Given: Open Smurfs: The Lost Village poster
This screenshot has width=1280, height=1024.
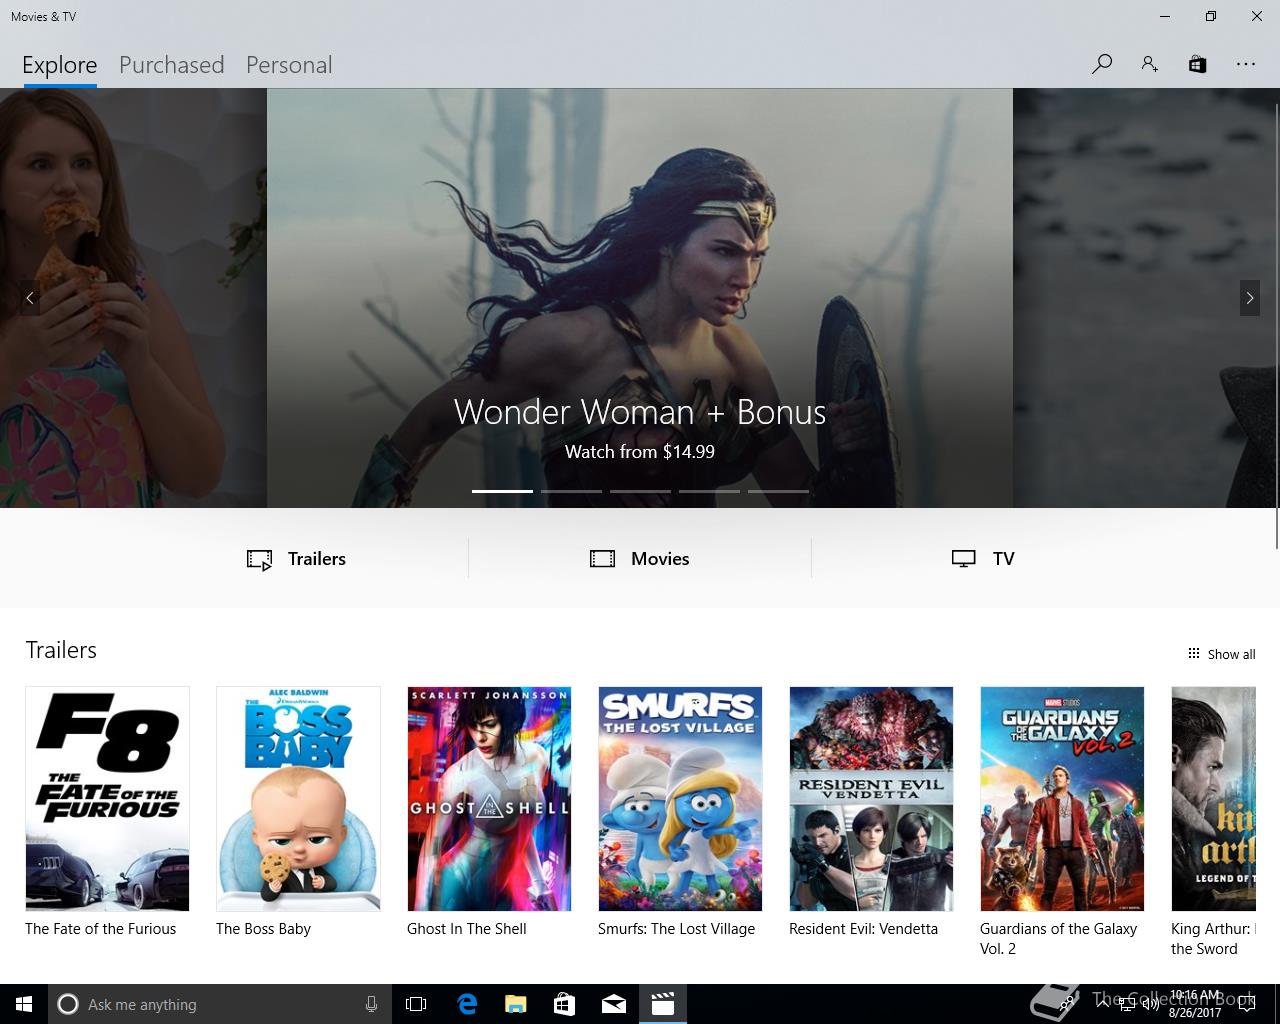Looking at the screenshot, I should (x=680, y=799).
